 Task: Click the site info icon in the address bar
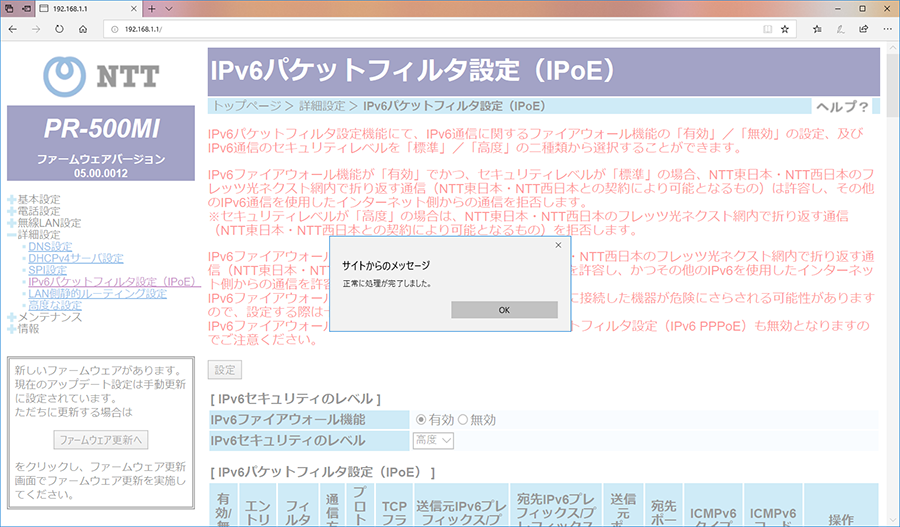coord(114,29)
